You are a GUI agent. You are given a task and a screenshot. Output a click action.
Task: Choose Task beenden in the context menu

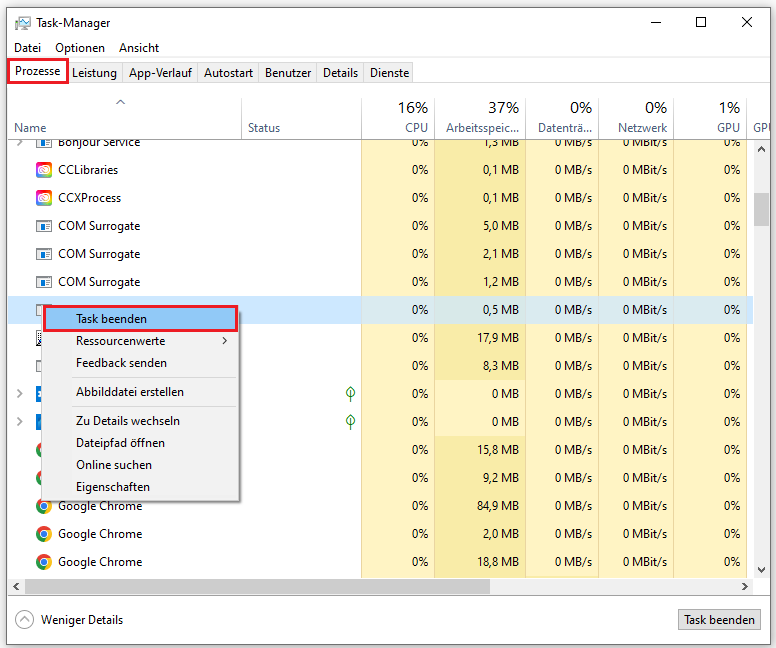[x=141, y=319]
